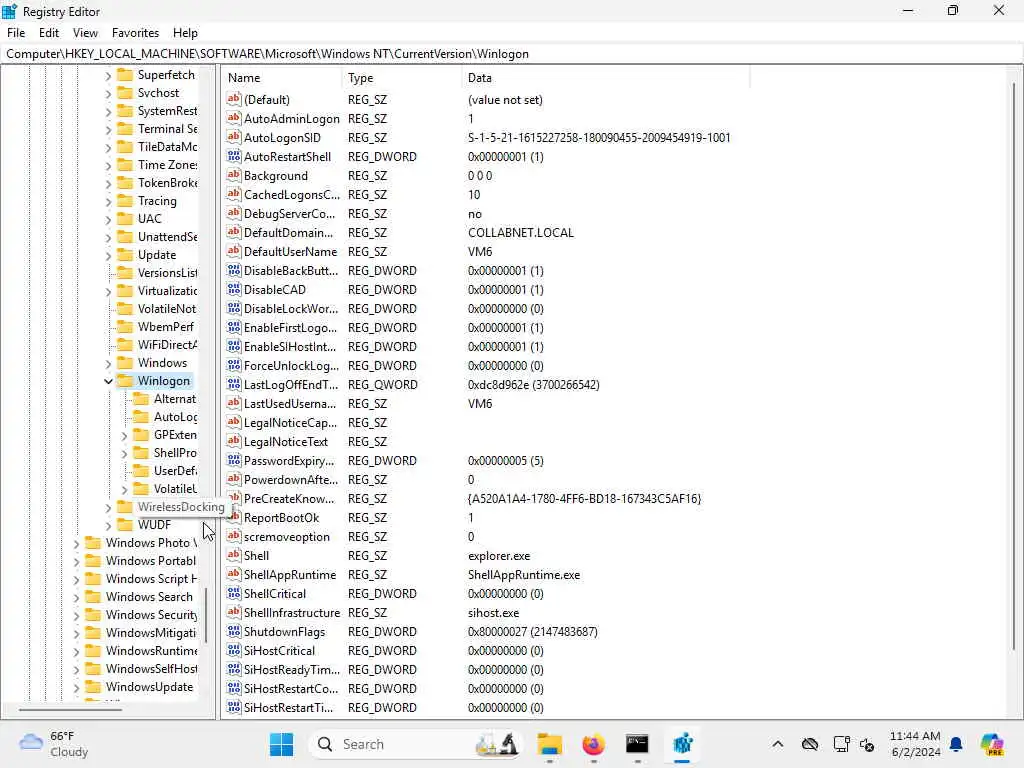
Task: Click the string icon of AutoLogonSID value
Action: pyautogui.click(x=234, y=137)
